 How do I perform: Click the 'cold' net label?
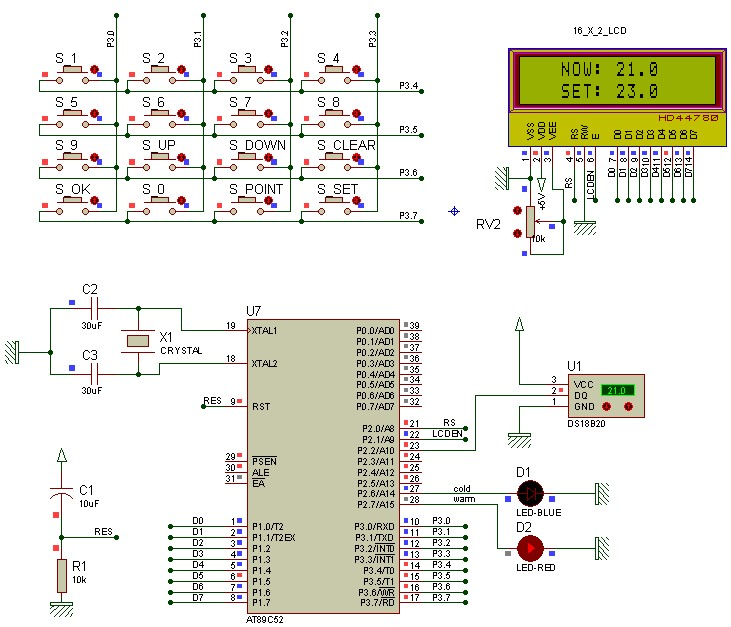(x=462, y=489)
